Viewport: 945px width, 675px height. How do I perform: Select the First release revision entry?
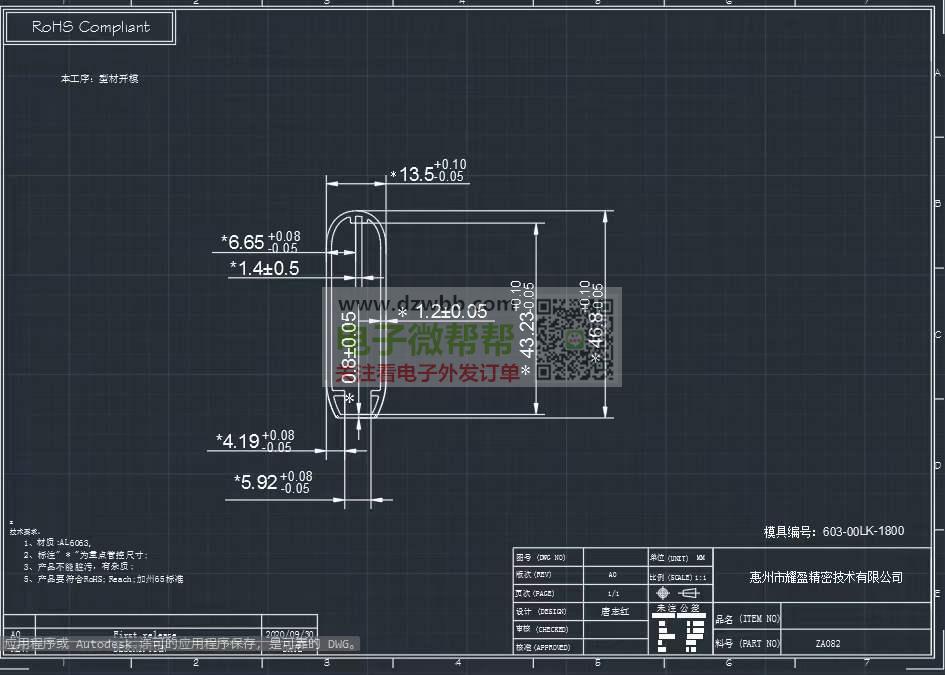pyautogui.click(x=145, y=634)
